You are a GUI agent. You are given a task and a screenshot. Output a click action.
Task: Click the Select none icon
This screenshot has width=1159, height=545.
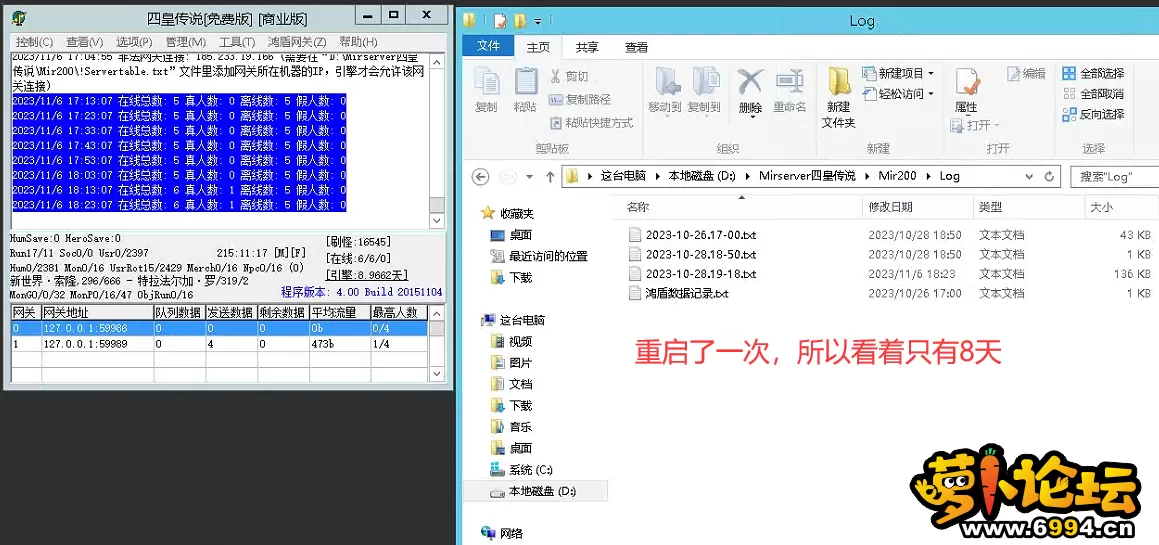[1069, 94]
